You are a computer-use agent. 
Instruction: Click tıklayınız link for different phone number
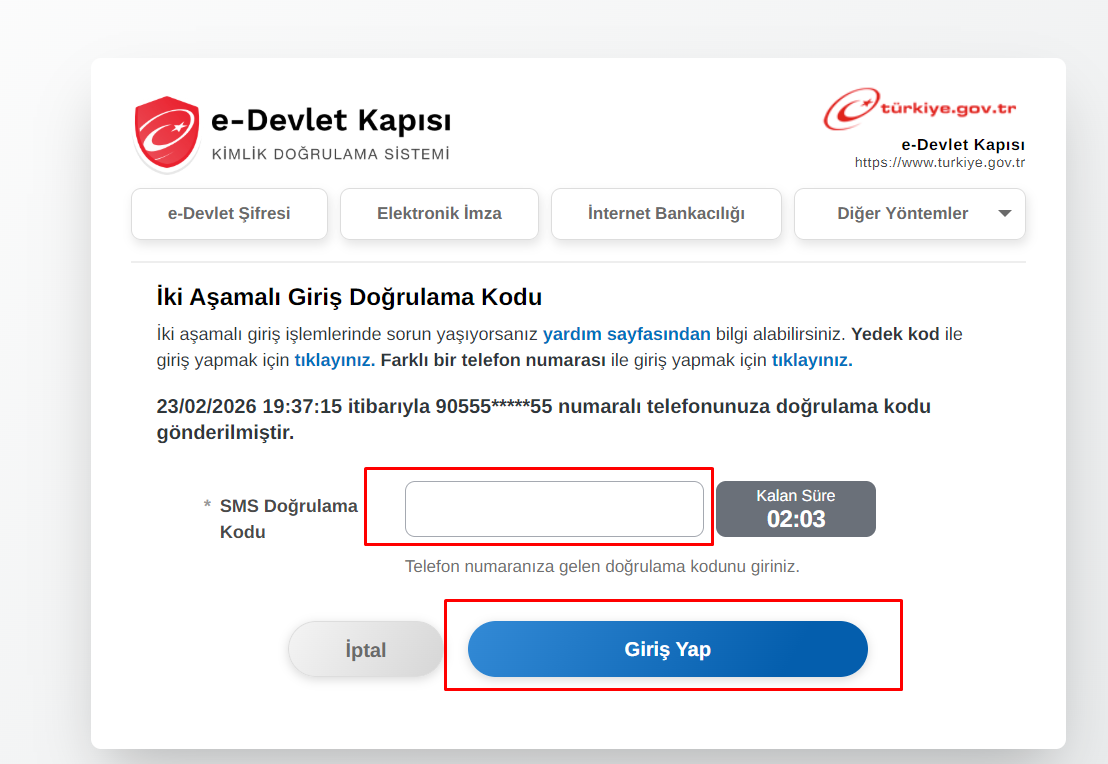(x=812, y=360)
